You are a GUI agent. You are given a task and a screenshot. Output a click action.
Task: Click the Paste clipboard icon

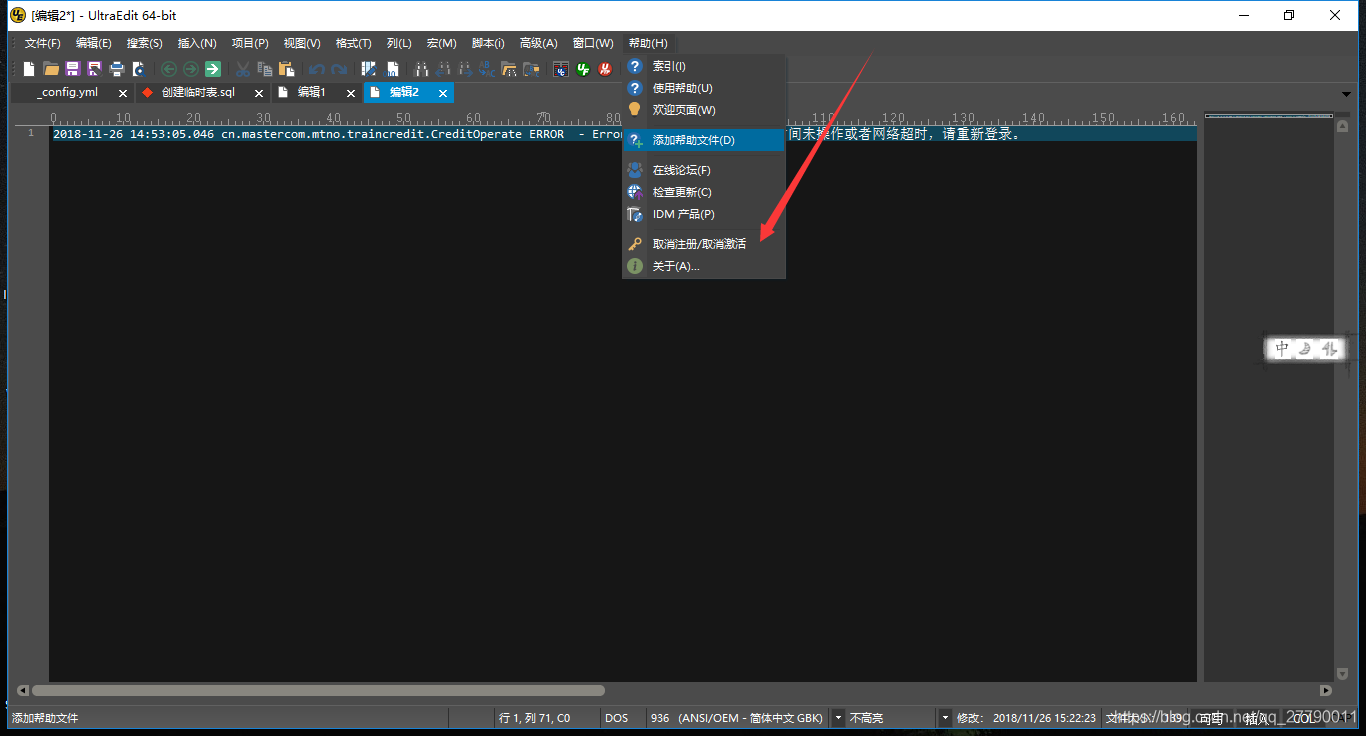coord(286,69)
